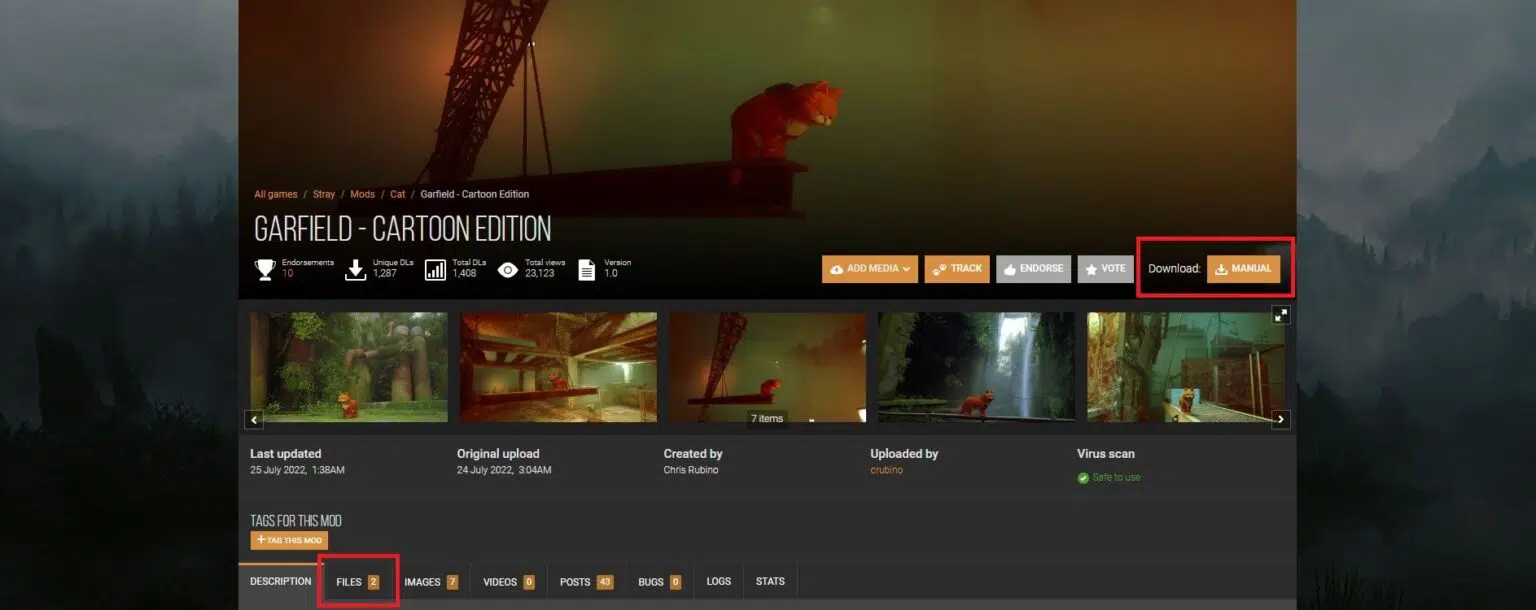This screenshot has width=1536, height=610.
Task: Show next gallery images with right arrow
Action: tap(1281, 420)
